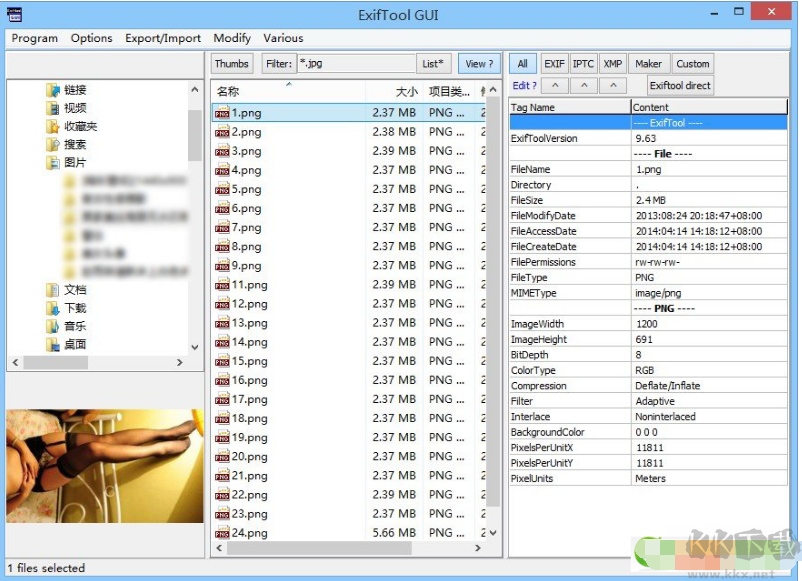Toggle the XMP metadata view button
This screenshot has height=581, width=802.
click(x=612, y=64)
